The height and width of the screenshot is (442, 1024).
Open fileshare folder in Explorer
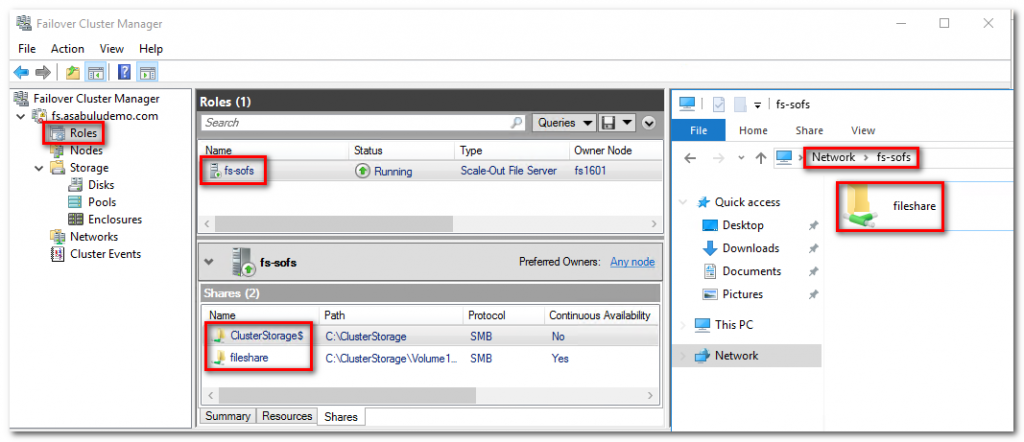tap(891, 206)
